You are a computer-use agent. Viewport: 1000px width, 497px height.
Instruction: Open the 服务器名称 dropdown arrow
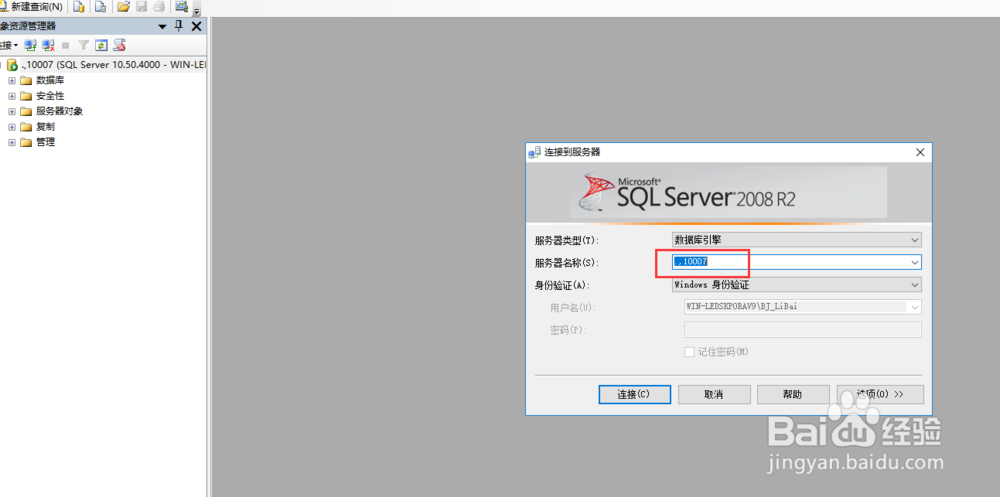[x=915, y=262]
